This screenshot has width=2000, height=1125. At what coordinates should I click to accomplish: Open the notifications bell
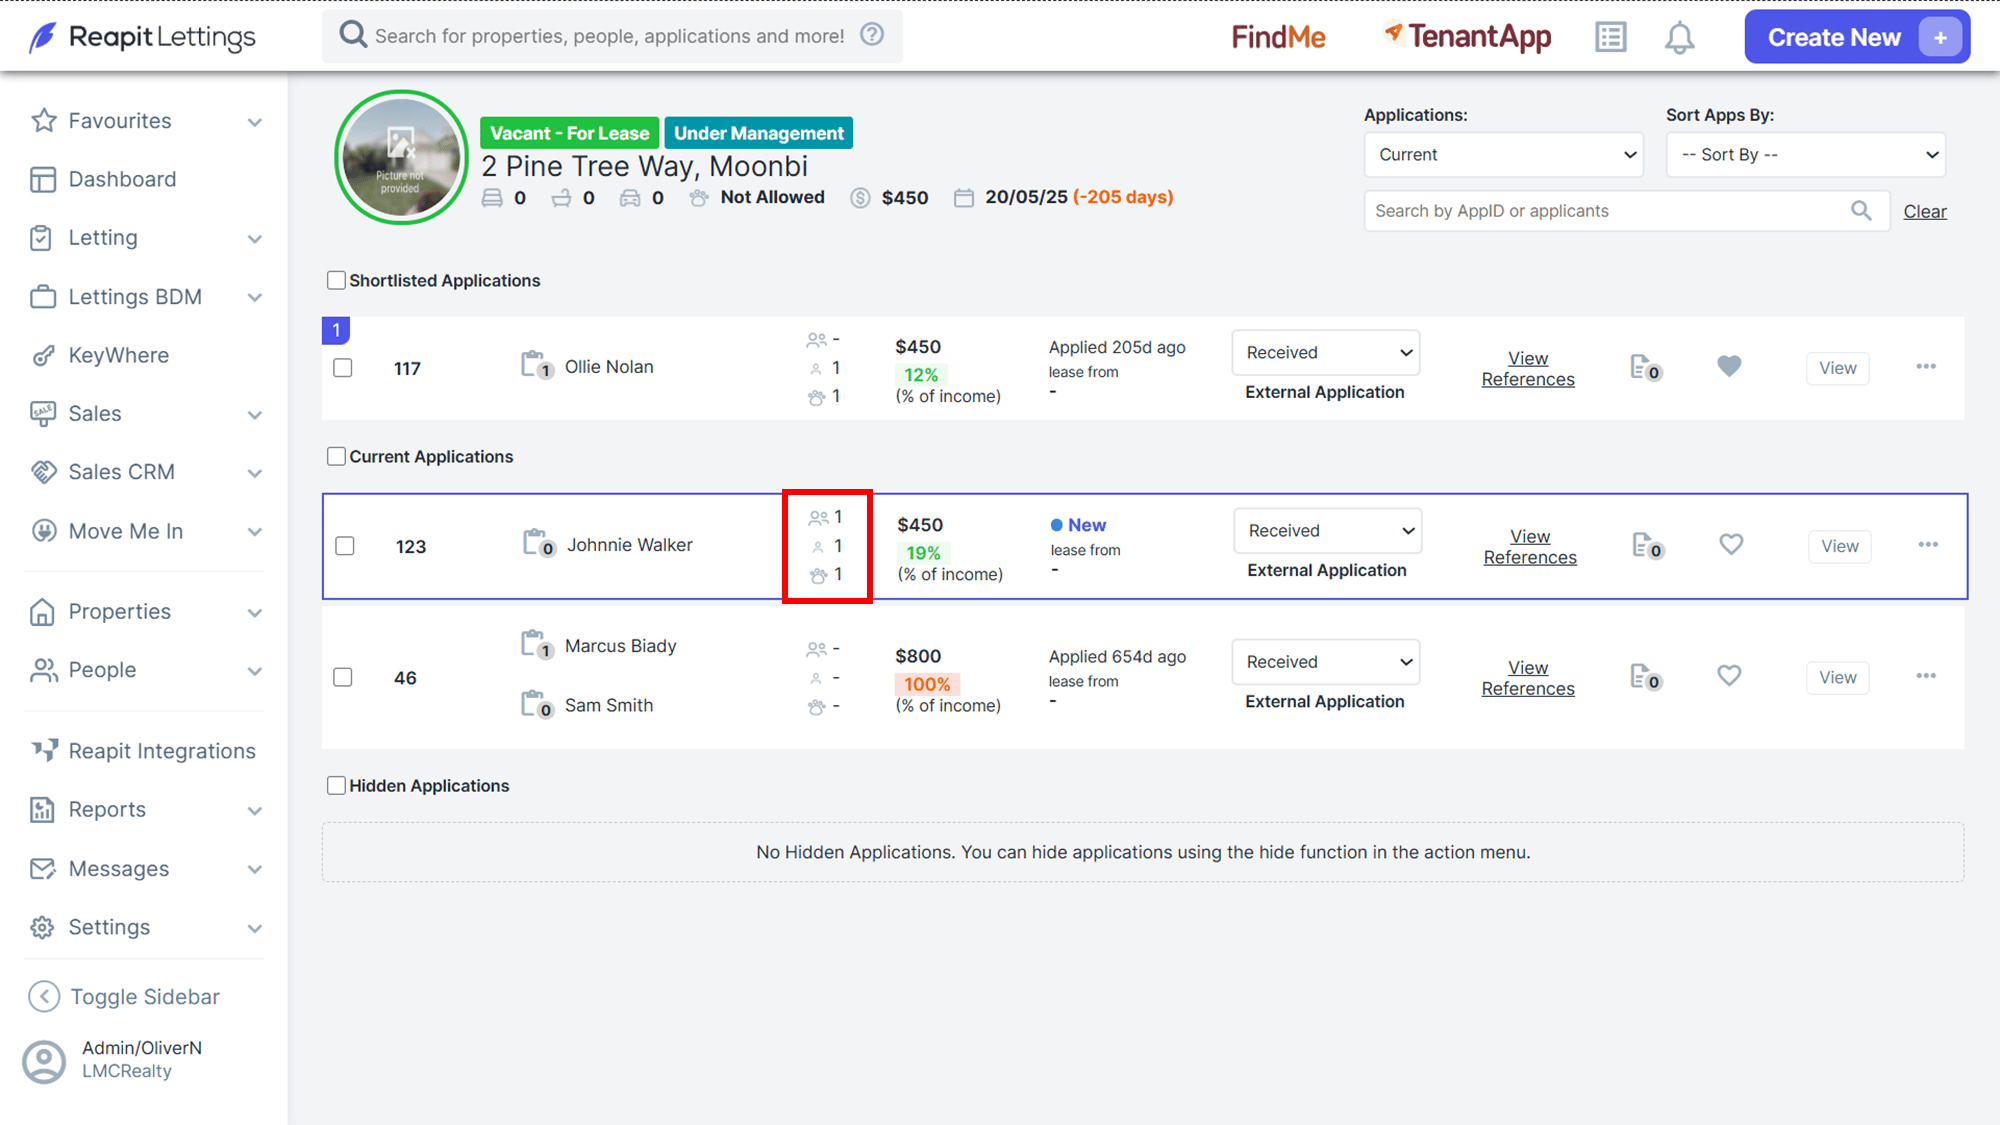pyautogui.click(x=1679, y=38)
